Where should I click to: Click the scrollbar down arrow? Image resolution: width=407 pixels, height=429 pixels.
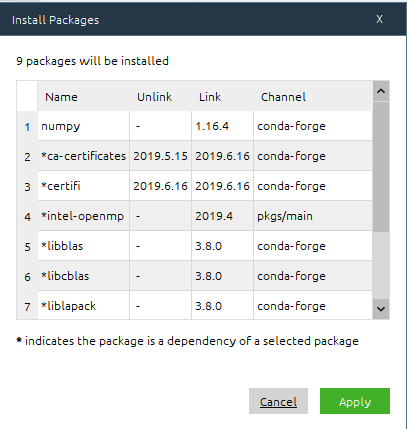(381, 309)
